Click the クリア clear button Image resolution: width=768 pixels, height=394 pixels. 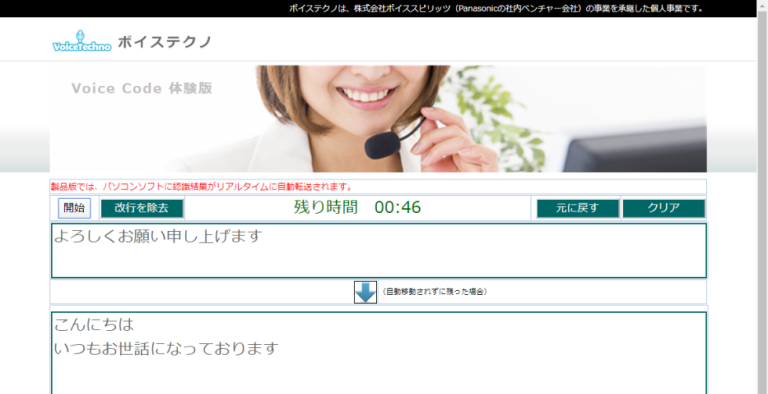664,208
